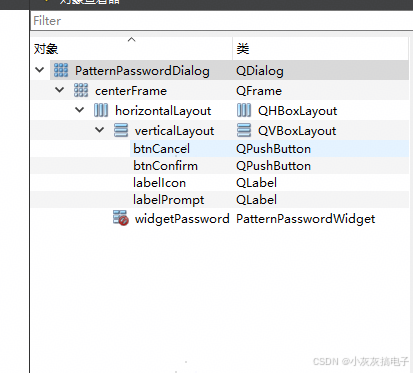This screenshot has width=413, height=373.
Task: Click the grid icon beside PatternPasswordDialog
Action: 61,70
